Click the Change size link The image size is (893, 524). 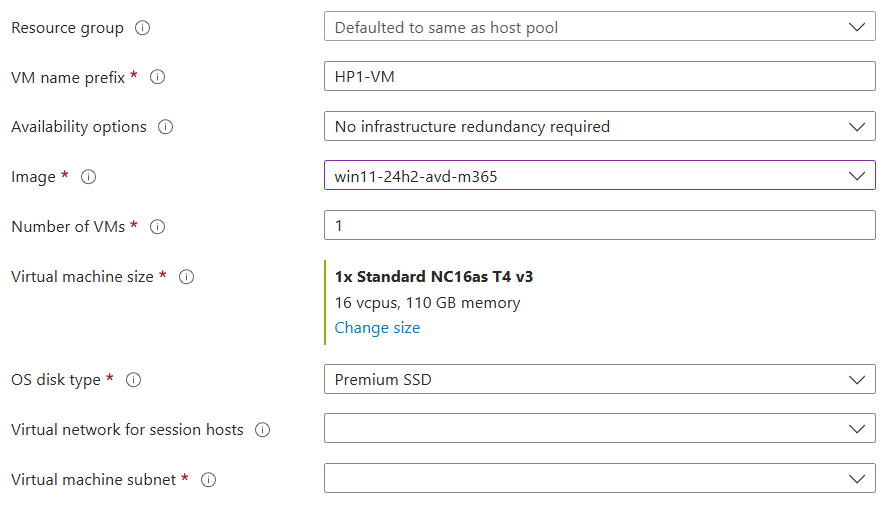(x=377, y=328)
